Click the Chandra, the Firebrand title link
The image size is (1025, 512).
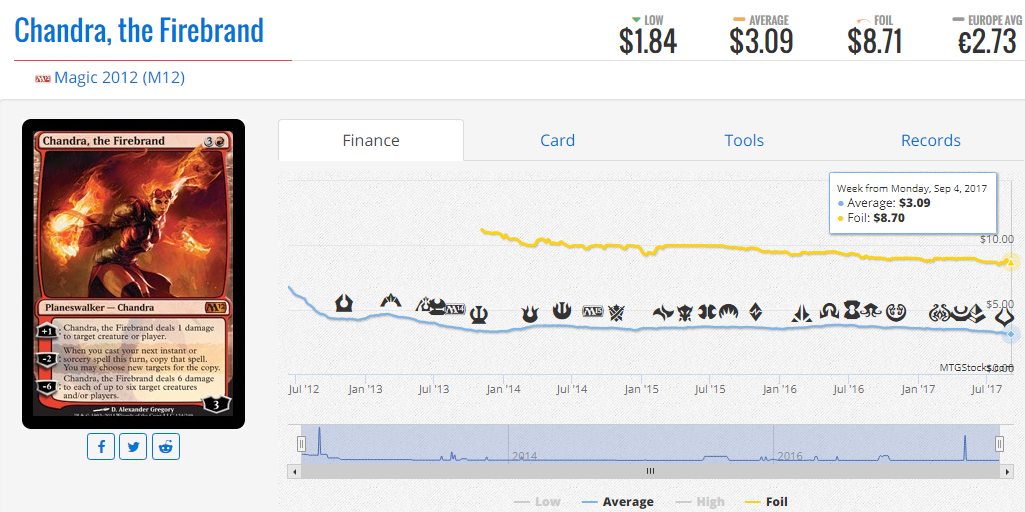pyautogui.click(x=139, y=30)
